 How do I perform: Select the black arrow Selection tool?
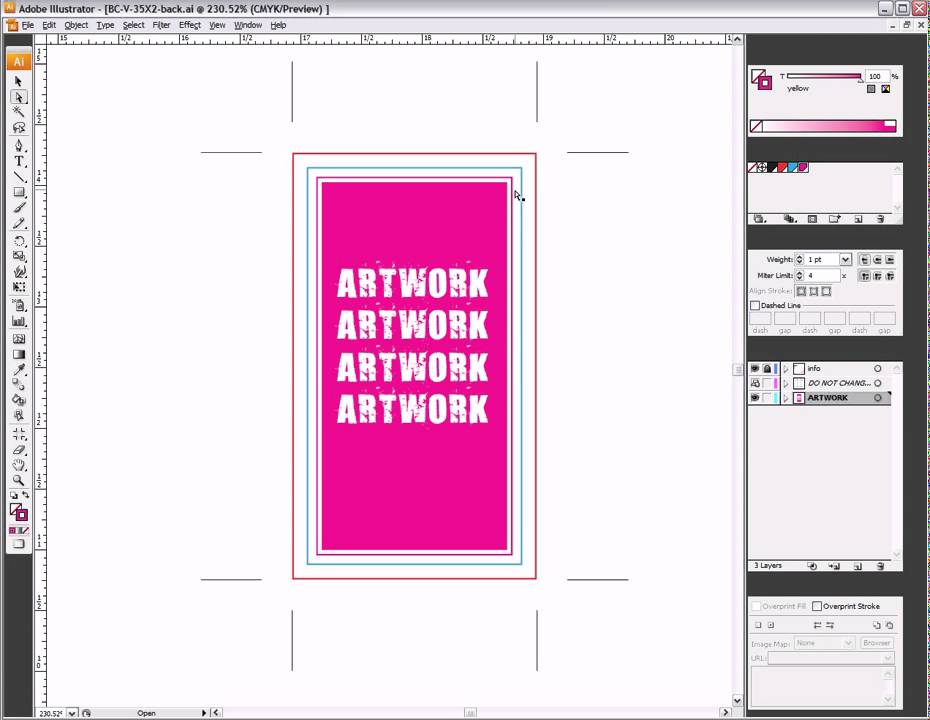pos(18,81)
